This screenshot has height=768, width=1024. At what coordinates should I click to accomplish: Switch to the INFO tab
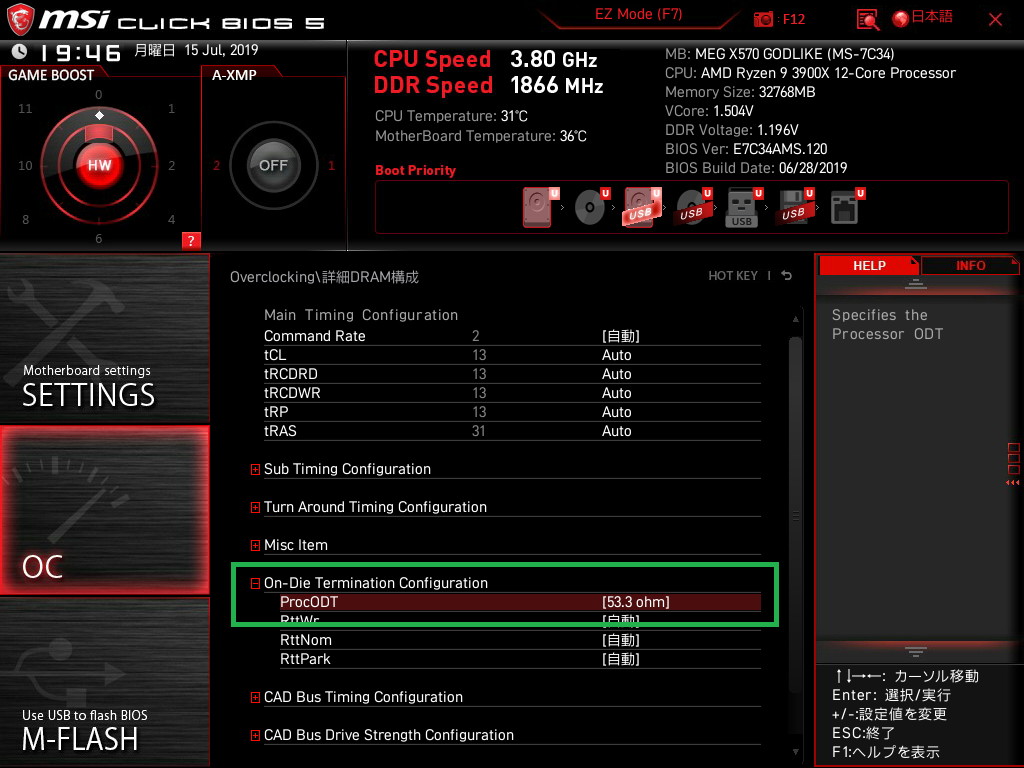[969, 265]
